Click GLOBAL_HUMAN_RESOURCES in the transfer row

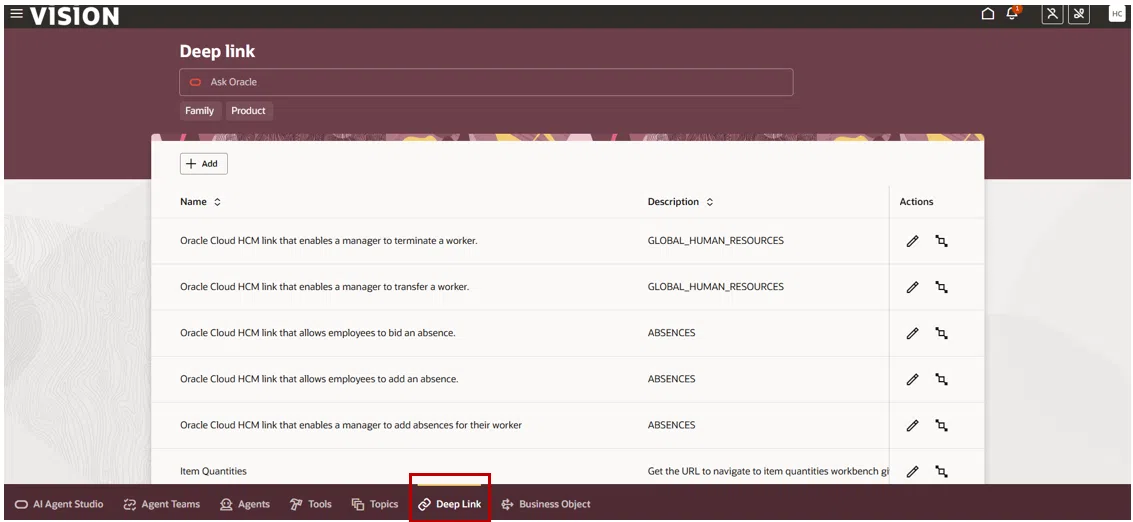(715, 287)
